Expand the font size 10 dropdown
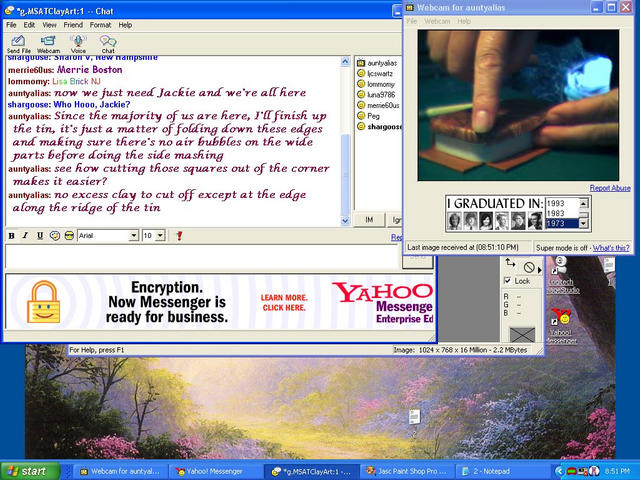The height and width of the screenshot is (480, 640). [160, 236]
